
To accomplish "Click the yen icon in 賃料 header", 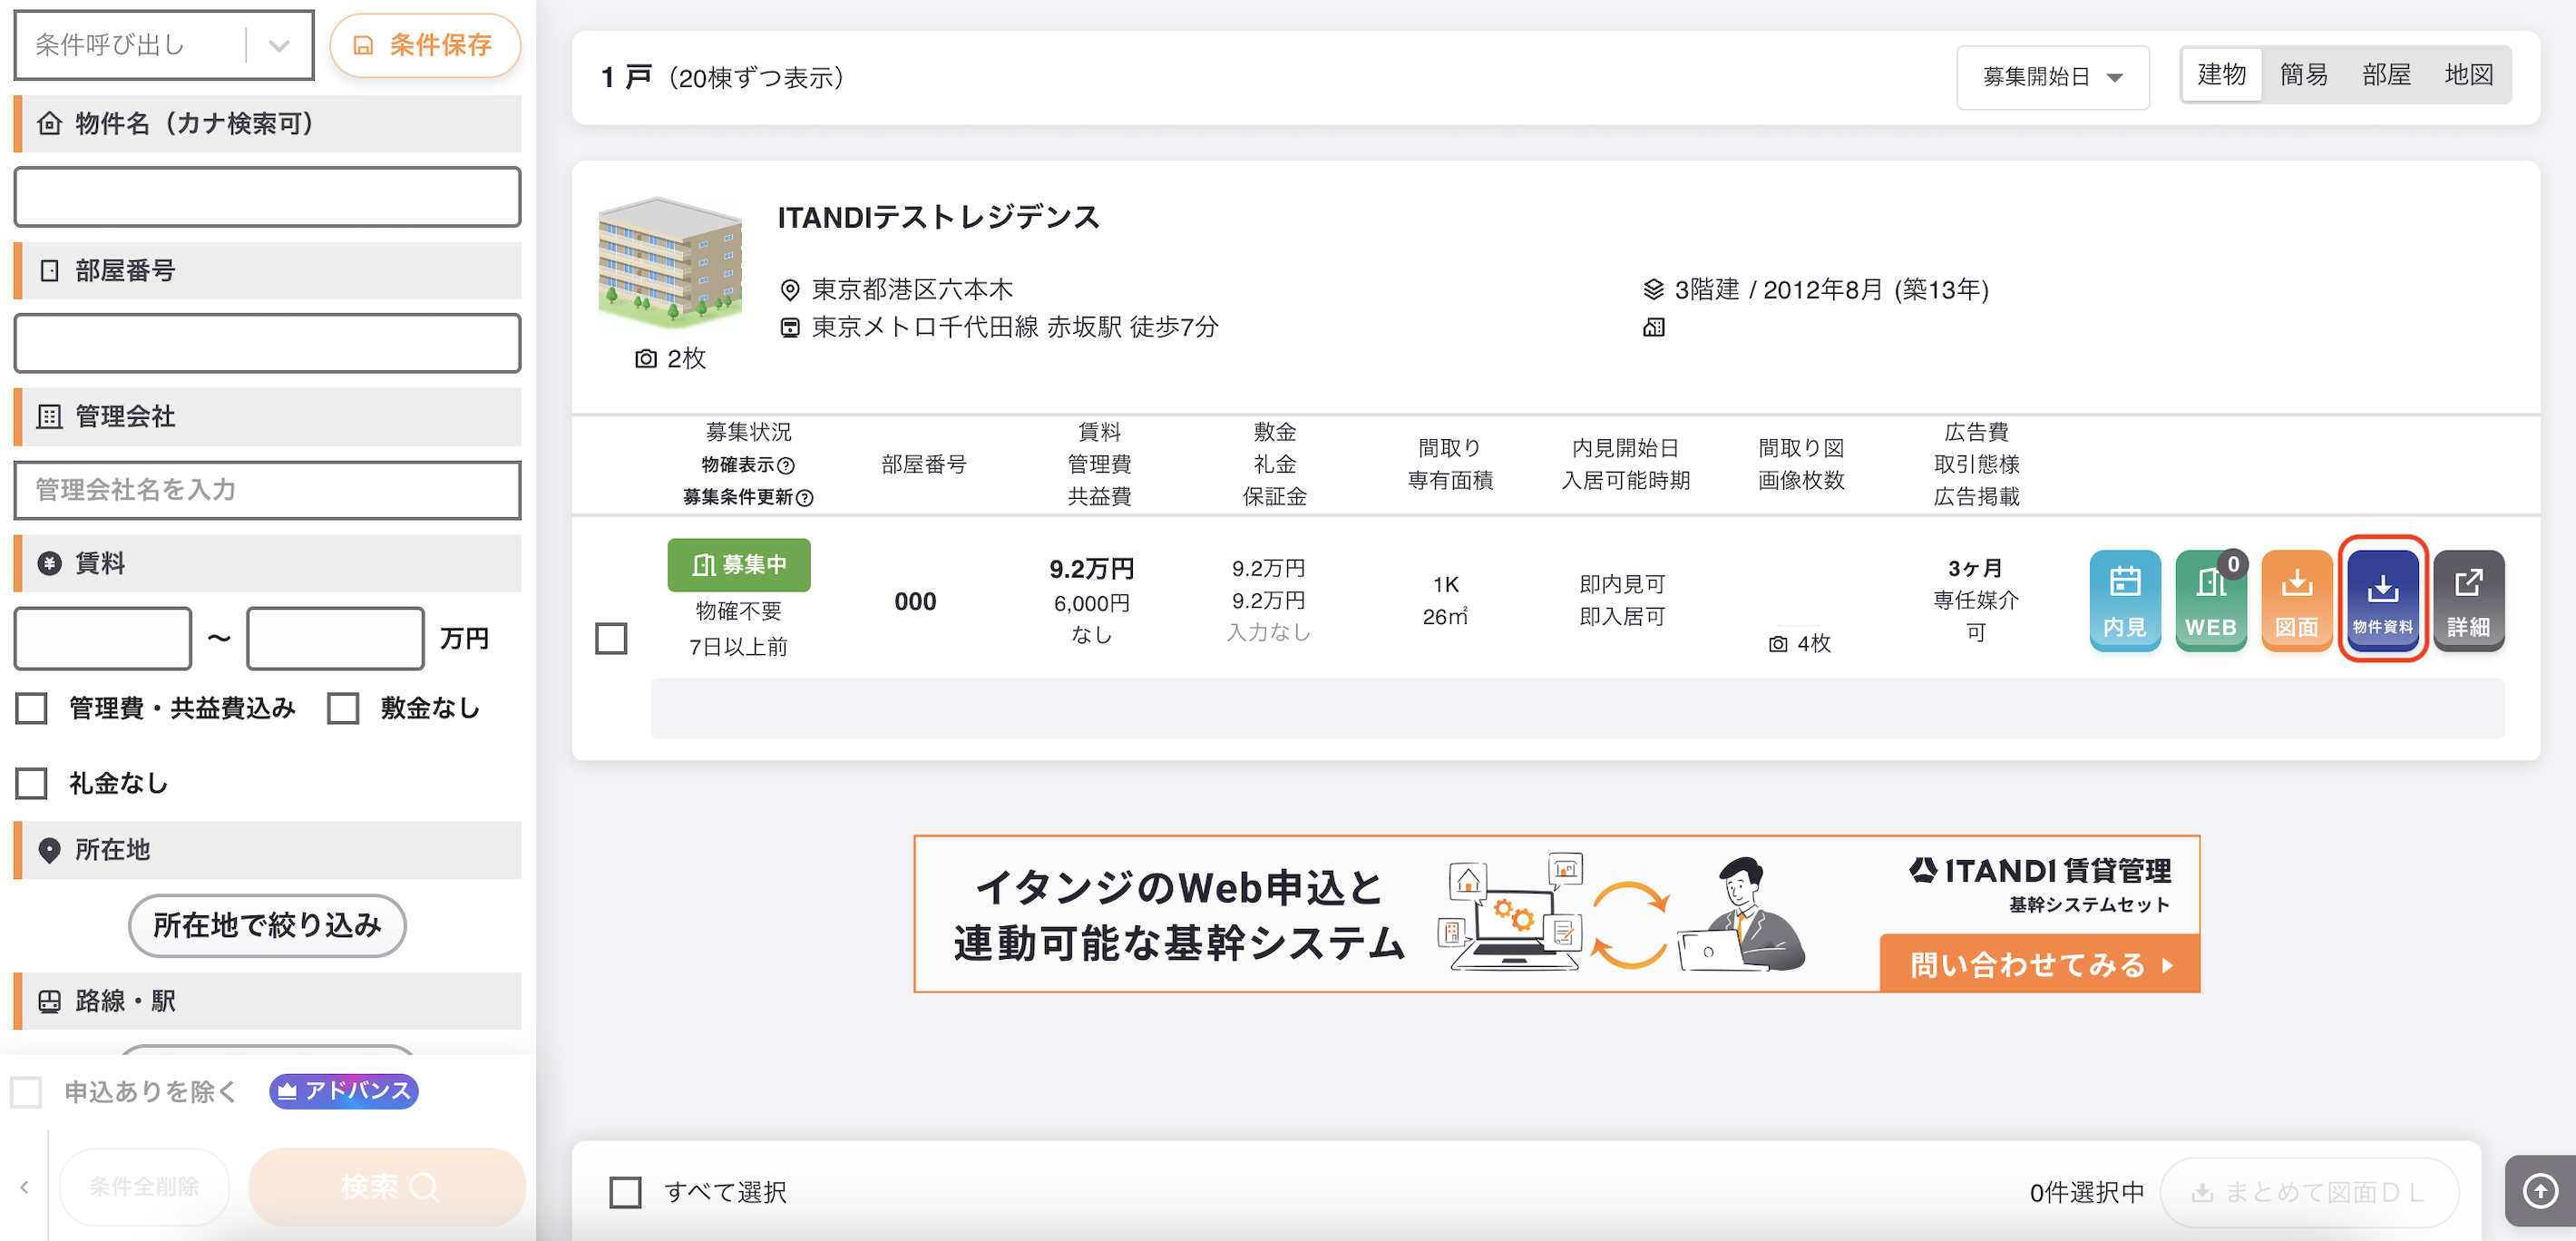I will [x=49, y=563].
